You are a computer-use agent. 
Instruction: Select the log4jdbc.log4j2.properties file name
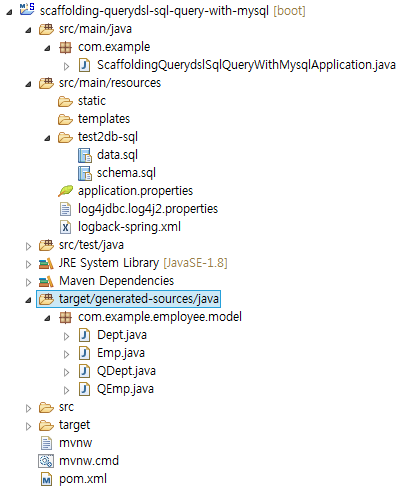pos(148,209)
